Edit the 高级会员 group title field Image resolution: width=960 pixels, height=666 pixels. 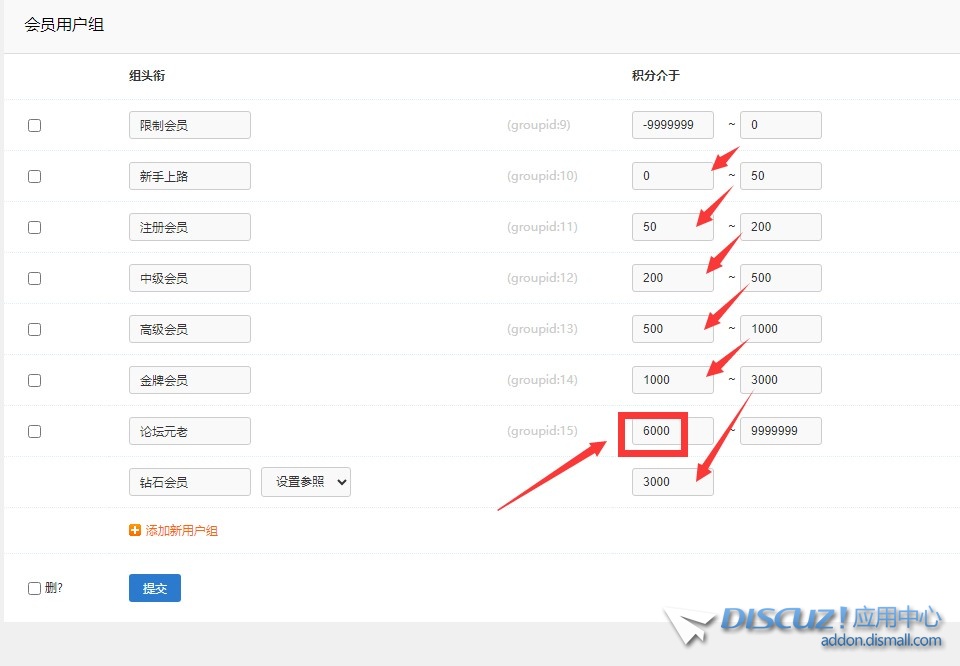[190, 329]
